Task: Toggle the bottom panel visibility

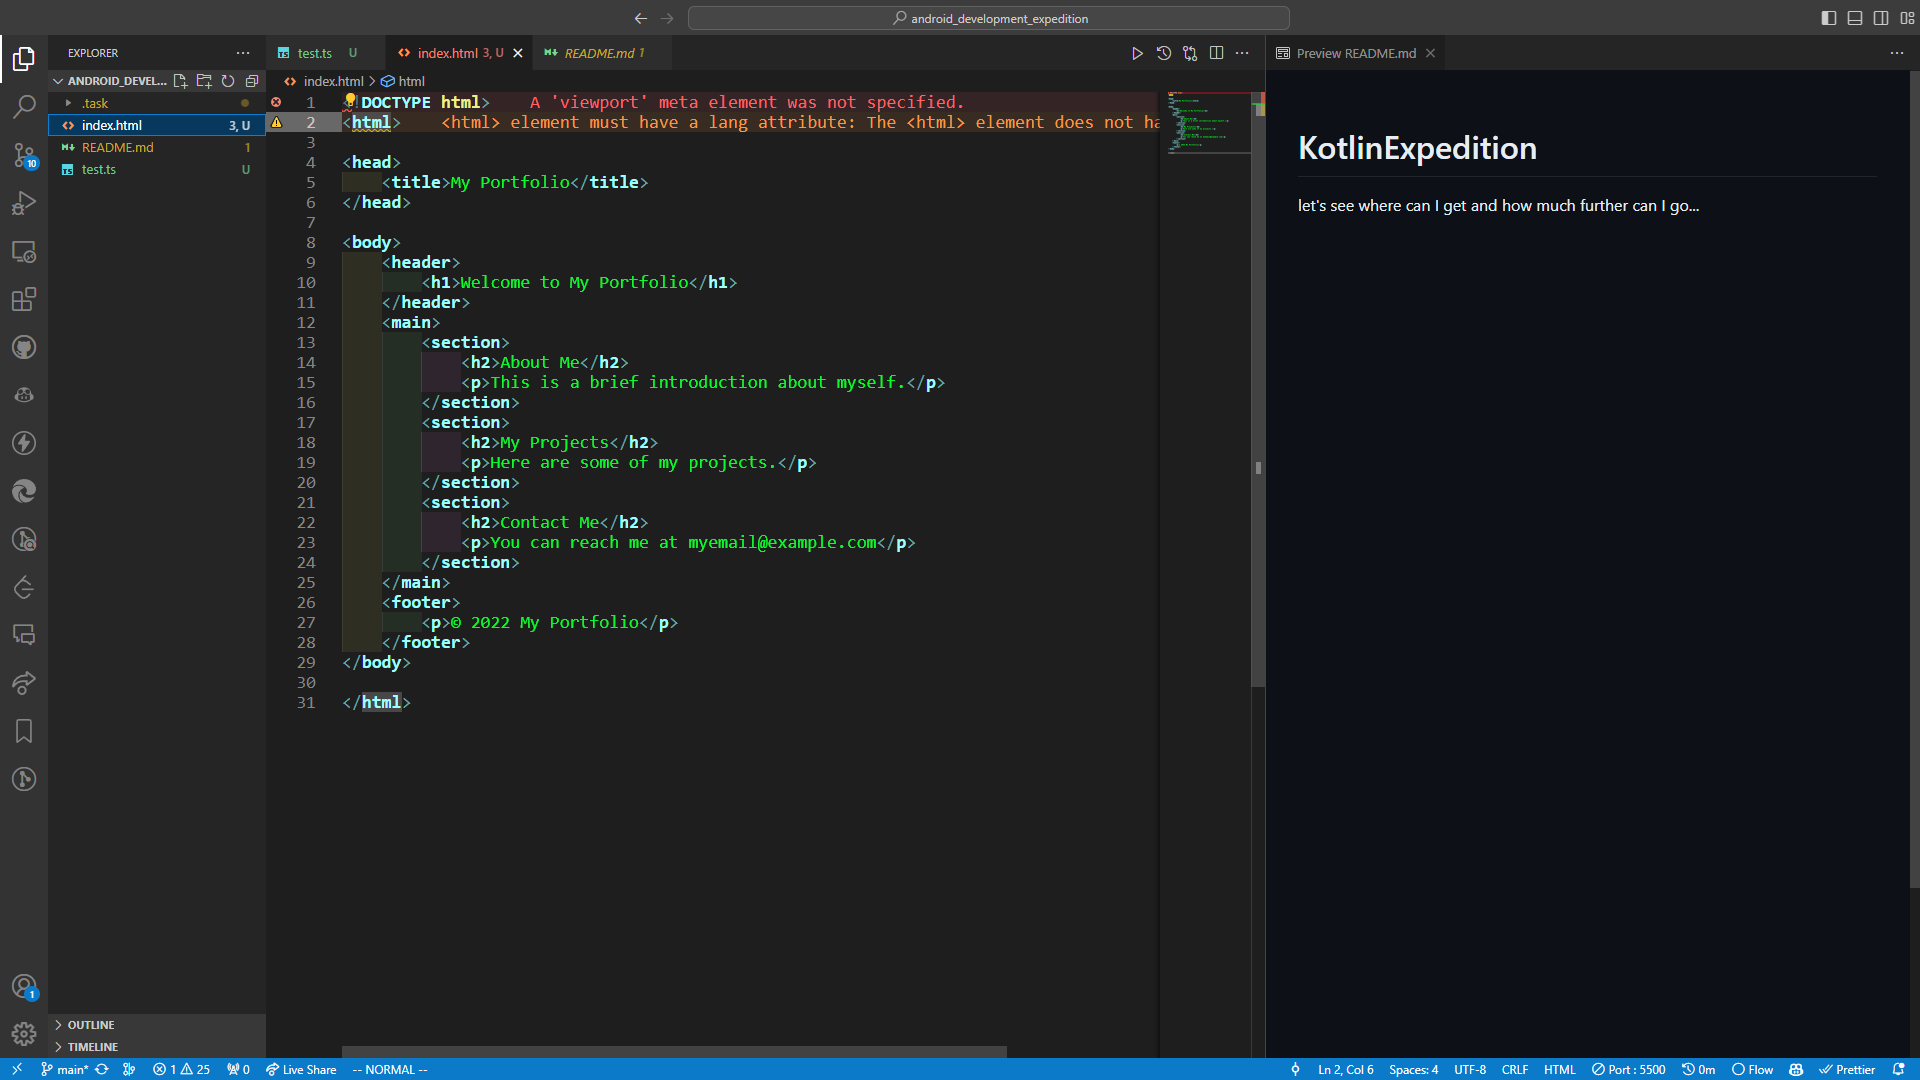Action: click(1855, 17)
